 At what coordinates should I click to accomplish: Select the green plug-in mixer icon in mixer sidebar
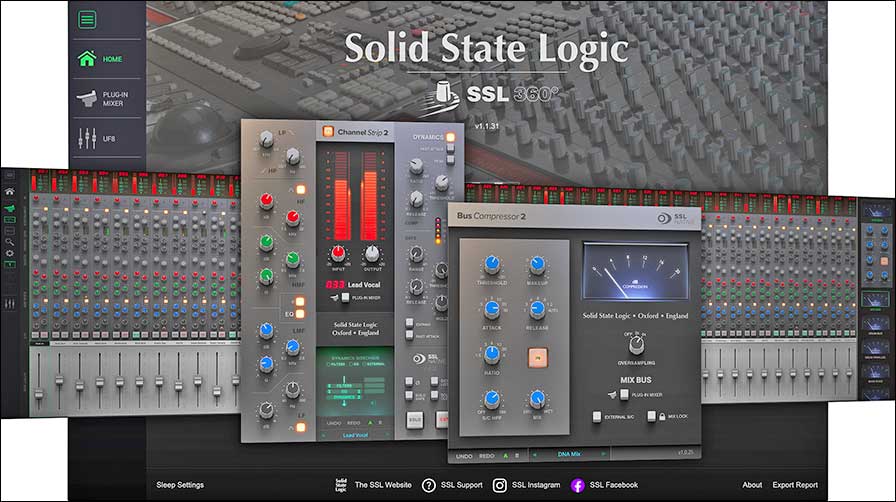click(10, 208)
